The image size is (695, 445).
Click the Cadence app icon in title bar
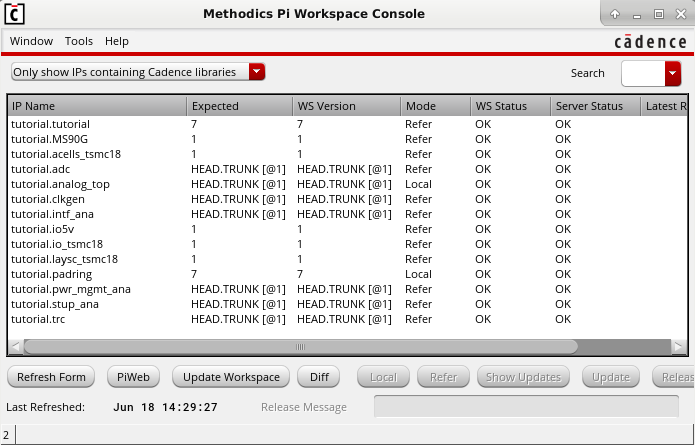[x=16, y=14]
